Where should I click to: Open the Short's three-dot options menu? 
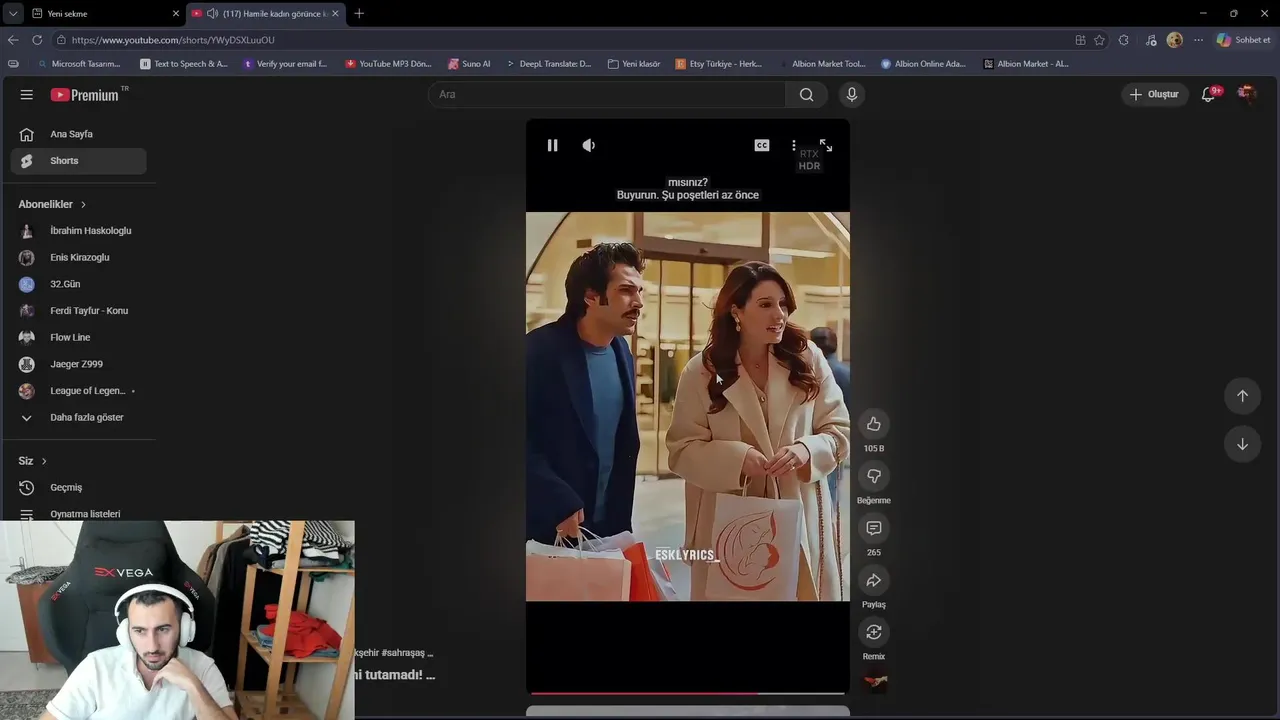794,145
